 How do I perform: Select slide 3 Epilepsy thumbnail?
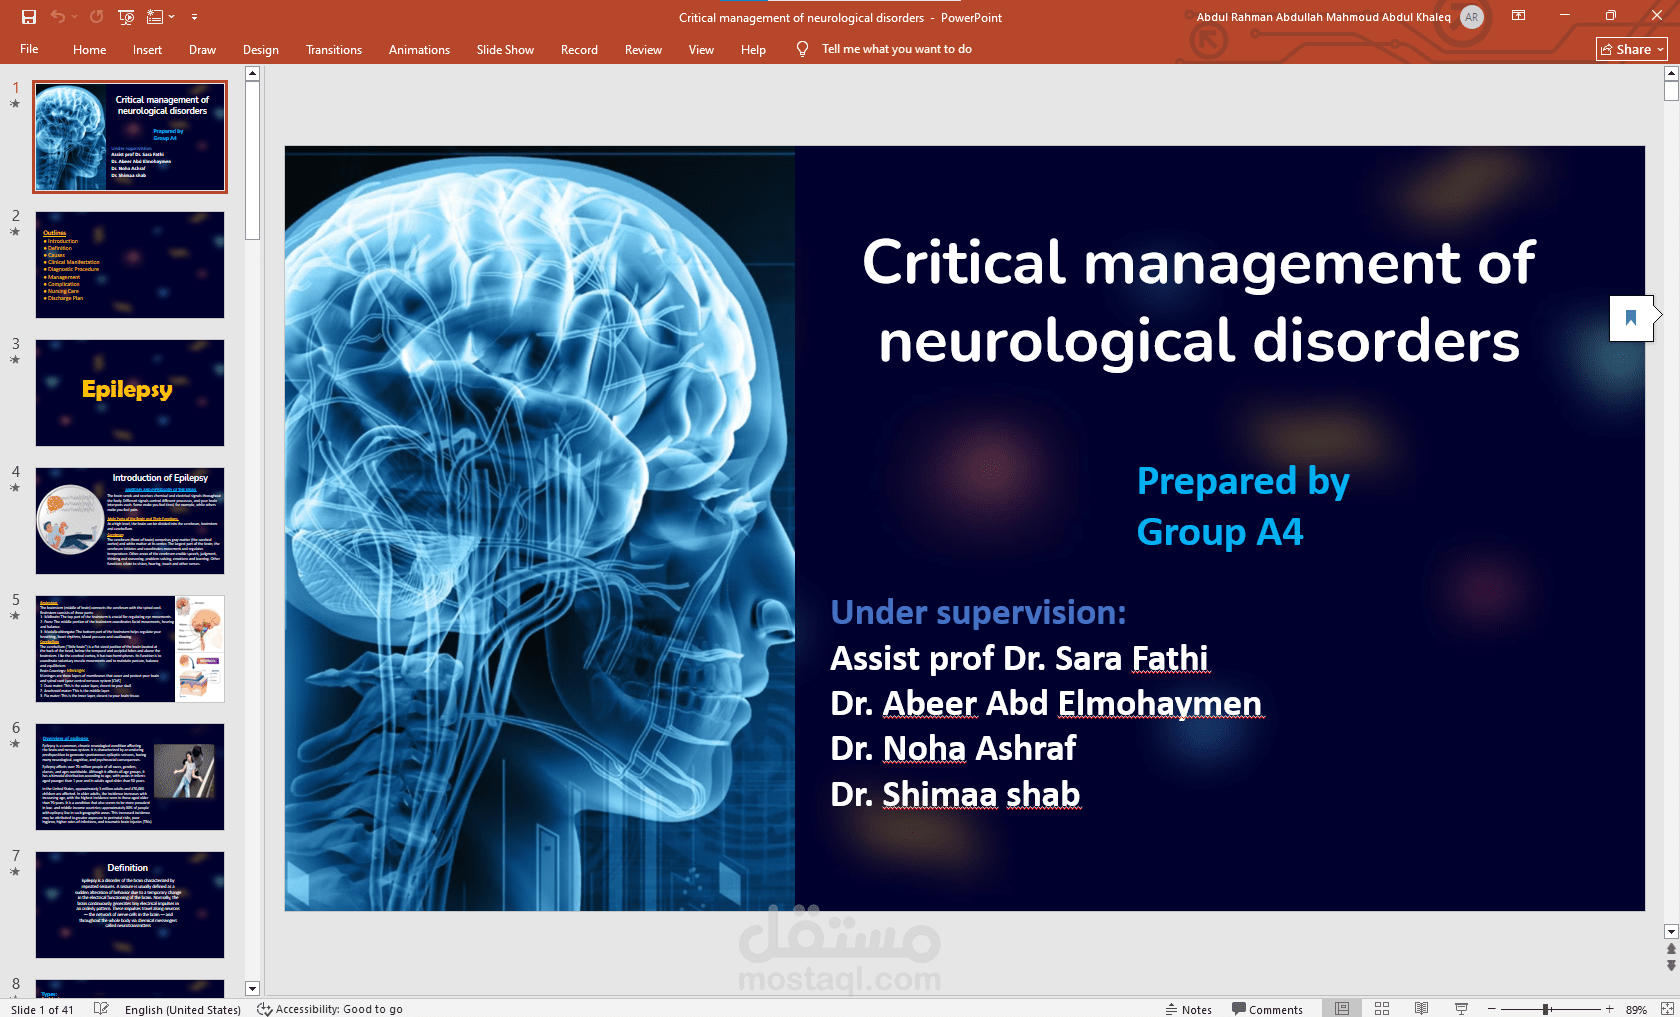point(130,393)
